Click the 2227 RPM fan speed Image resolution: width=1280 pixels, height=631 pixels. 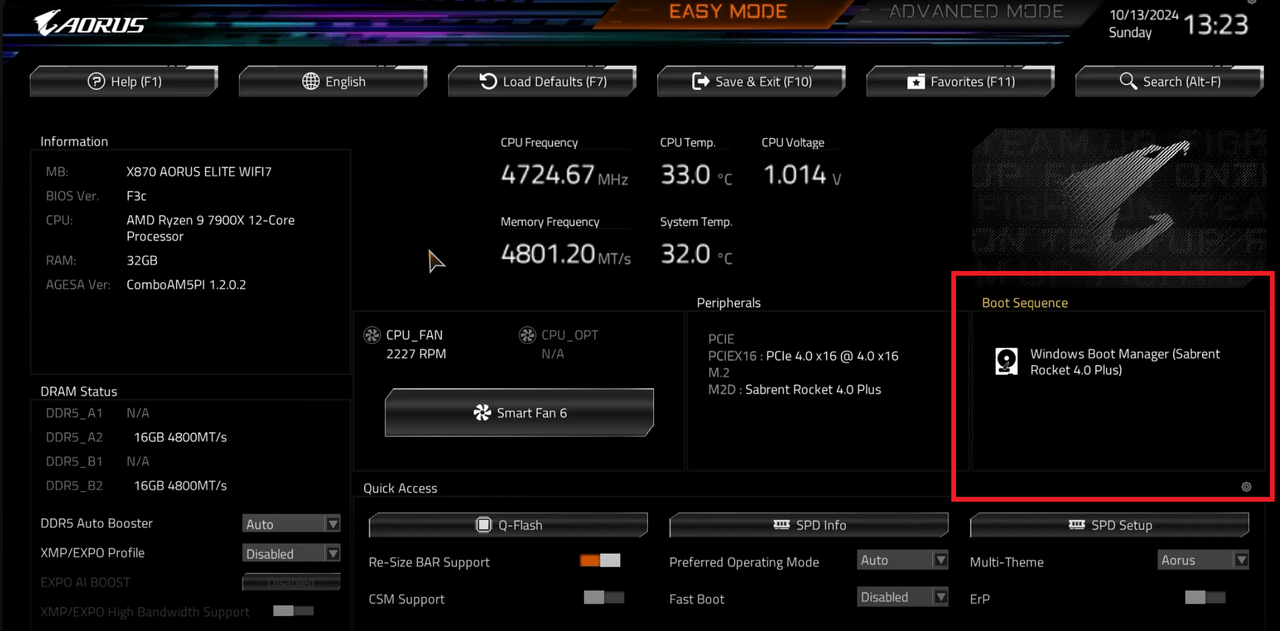click(x=416, y=354)
